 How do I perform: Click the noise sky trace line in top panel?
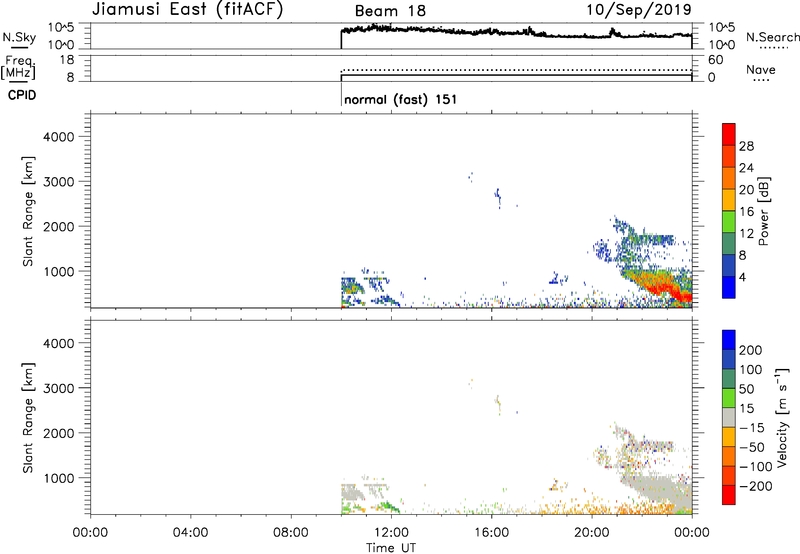515,33
